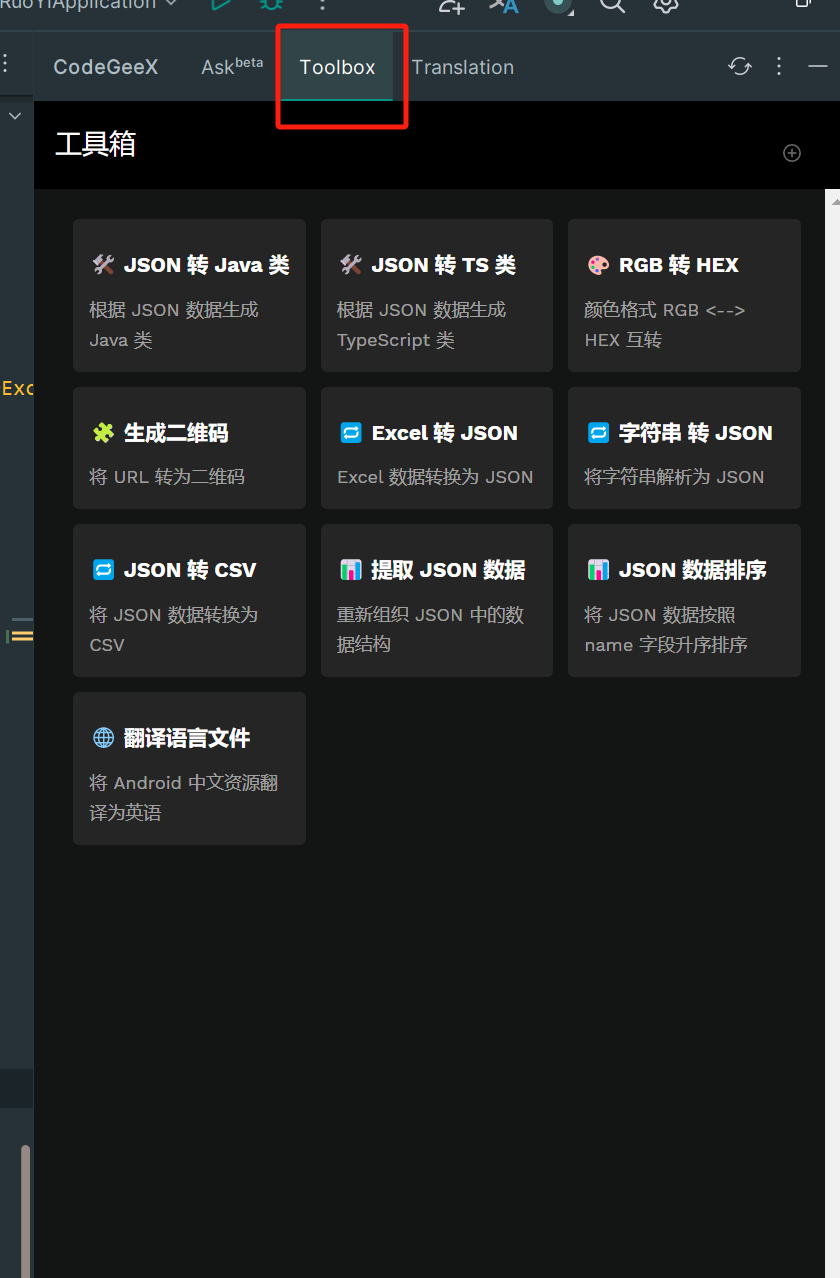The height and width of the screenshot is (1278, 840).
Task: Open the Ask beta tab
Action: pos(232,67)
